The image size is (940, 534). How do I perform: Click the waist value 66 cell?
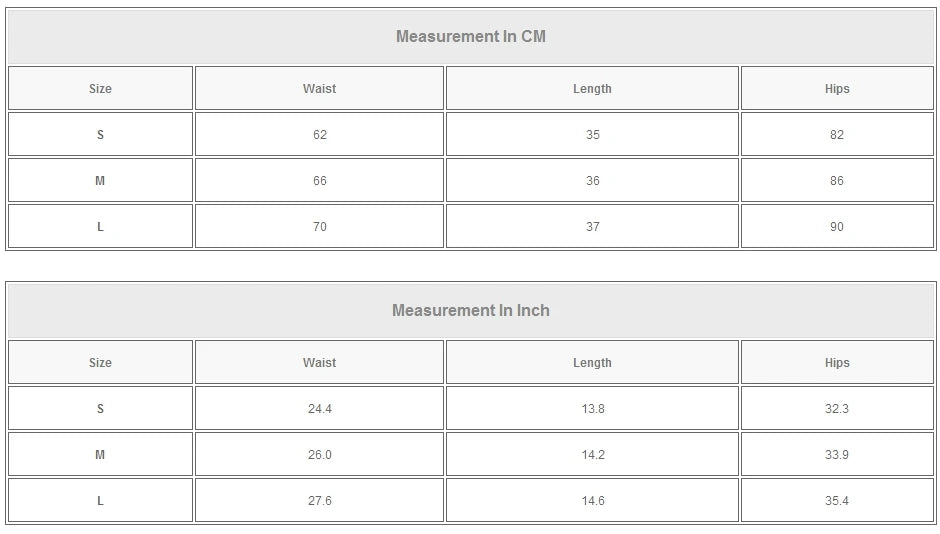tap(319, 181)
